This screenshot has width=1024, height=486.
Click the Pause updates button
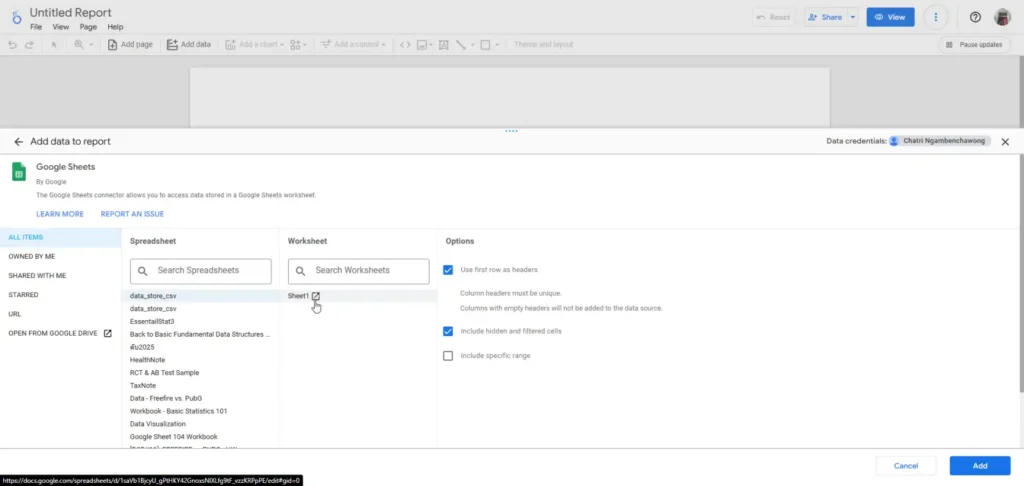click(974, 44)
